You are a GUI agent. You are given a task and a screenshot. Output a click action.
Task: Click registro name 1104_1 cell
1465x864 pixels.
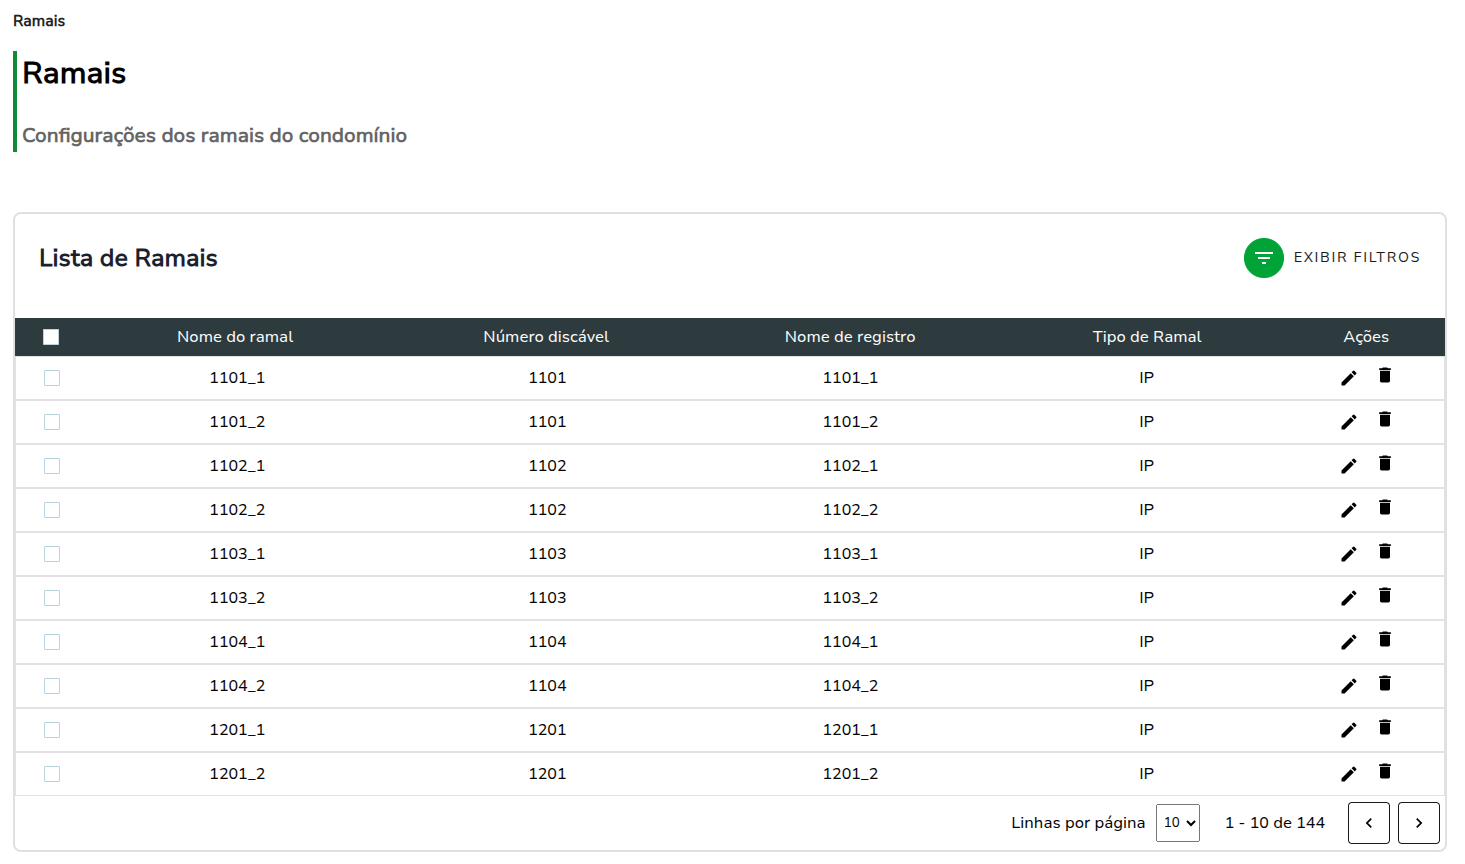point(850,642)
